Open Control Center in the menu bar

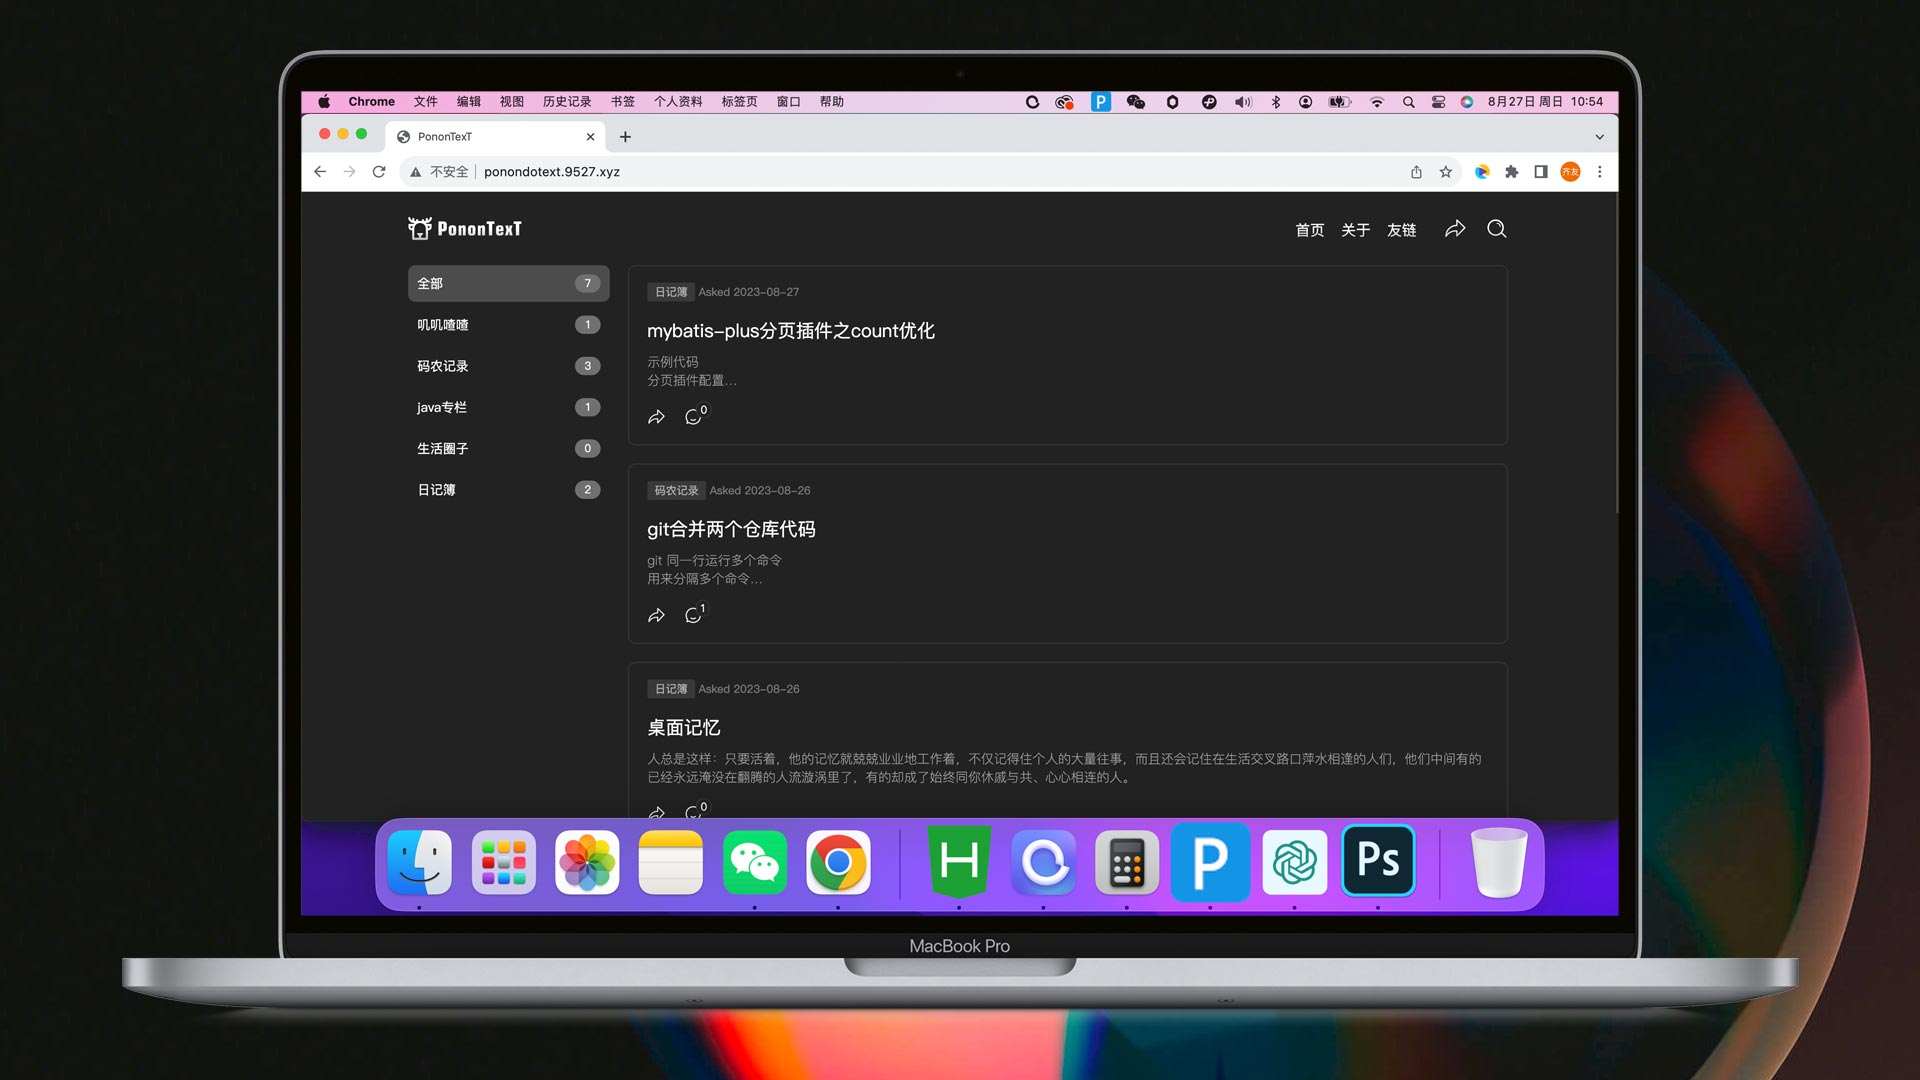1438,102
